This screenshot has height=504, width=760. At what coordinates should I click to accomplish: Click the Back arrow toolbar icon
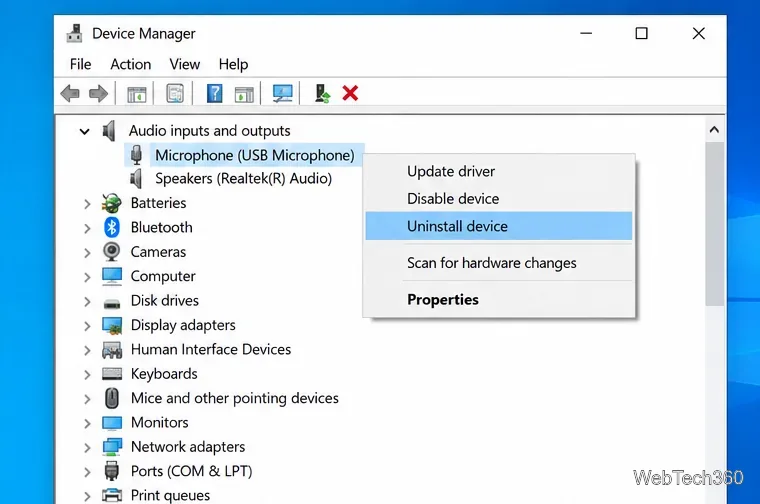[70, 94]
